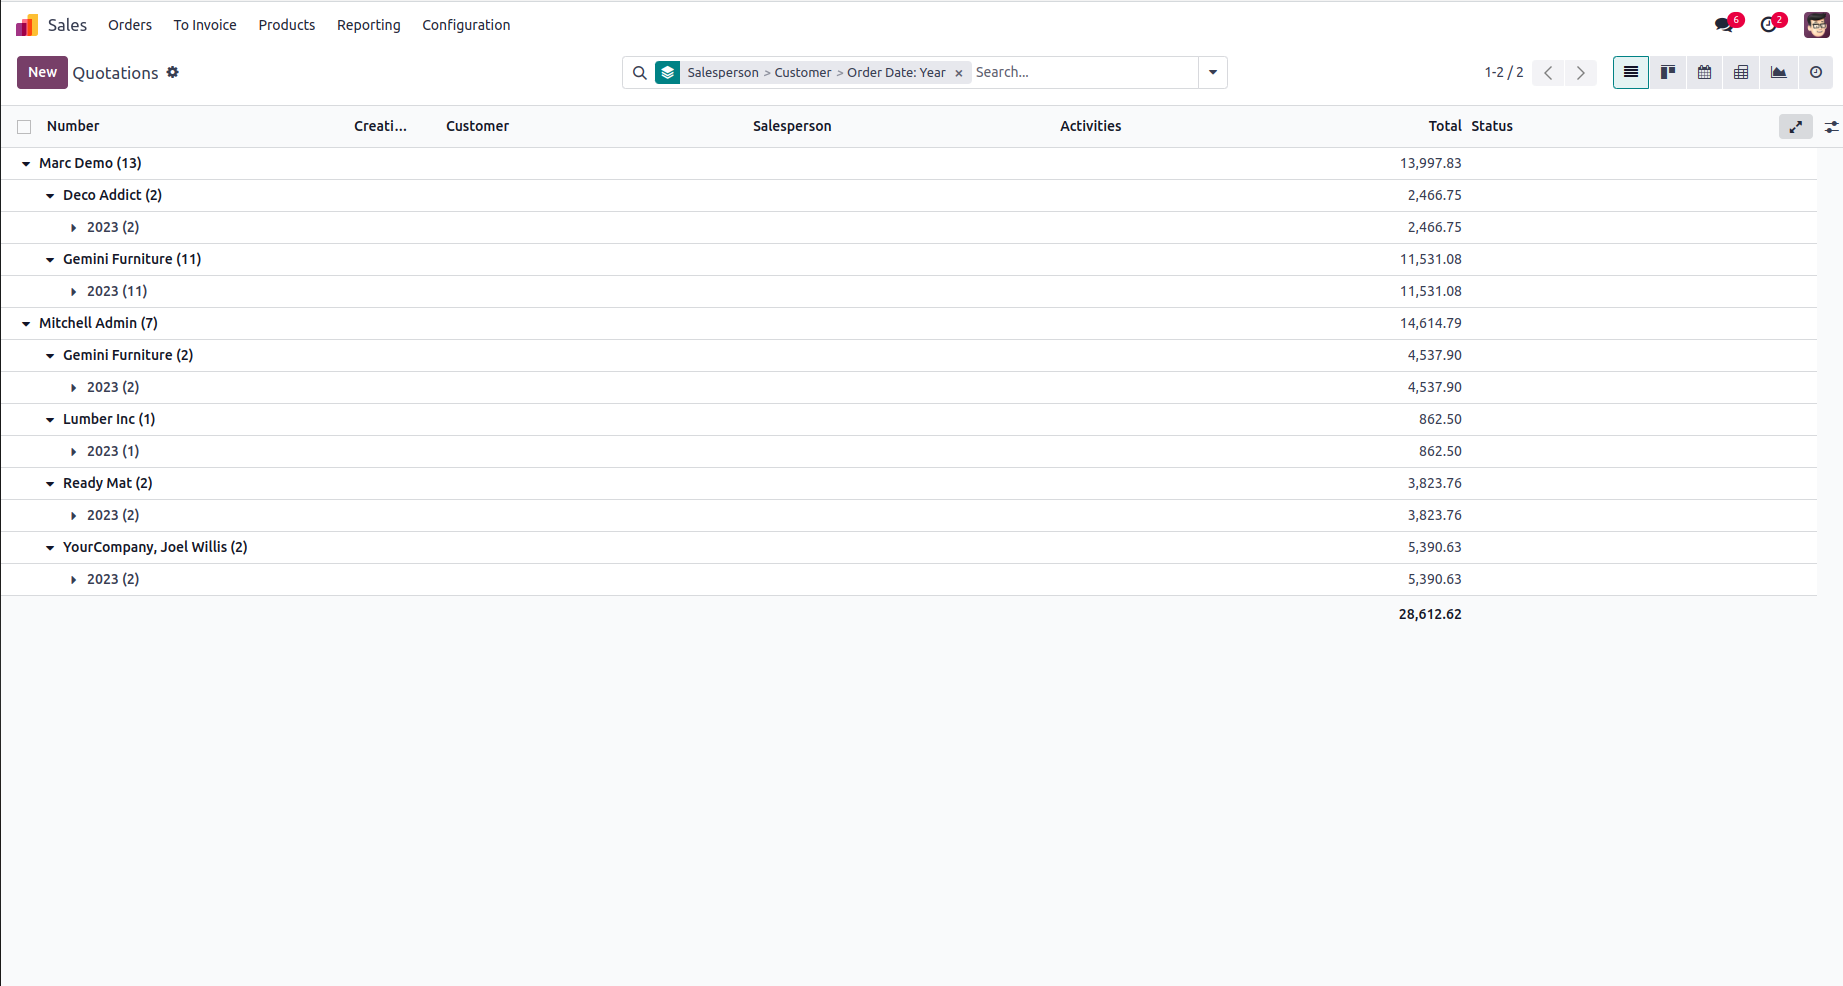The image size is (1843, 986).
Task: Click Mitchell Admin total 14,614.79
Action: (x=1430, y=323)
